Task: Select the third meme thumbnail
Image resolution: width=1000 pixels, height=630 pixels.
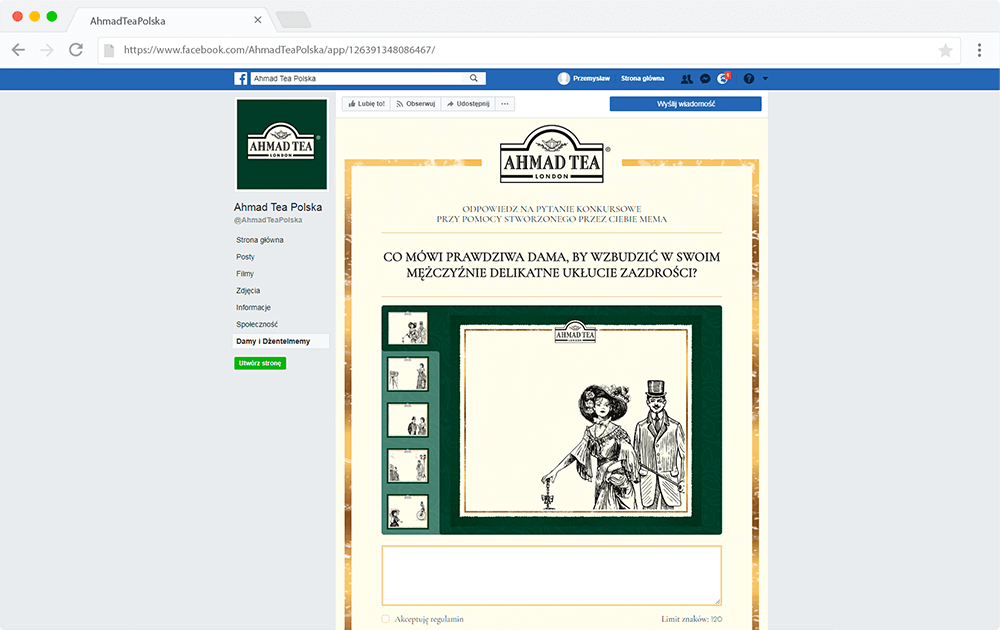Action: (x=408, y=420)
